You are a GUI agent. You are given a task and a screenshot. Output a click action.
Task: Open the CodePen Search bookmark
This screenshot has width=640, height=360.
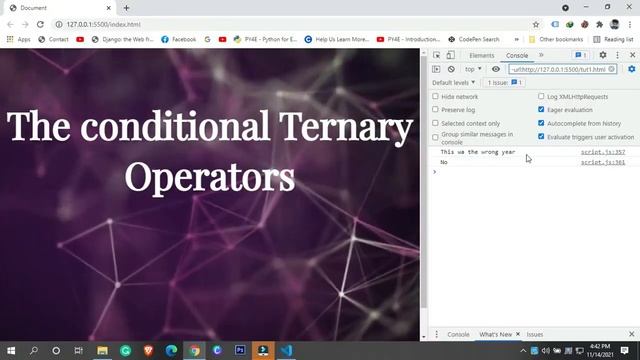[x=473, y=39]
